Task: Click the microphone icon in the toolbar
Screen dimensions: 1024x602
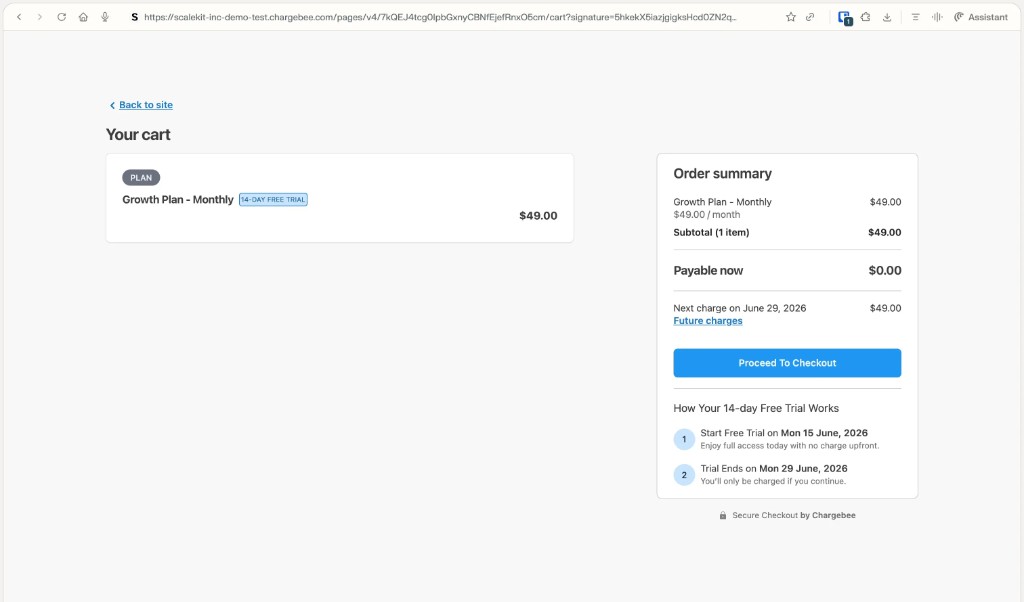Action: [104, 17]
